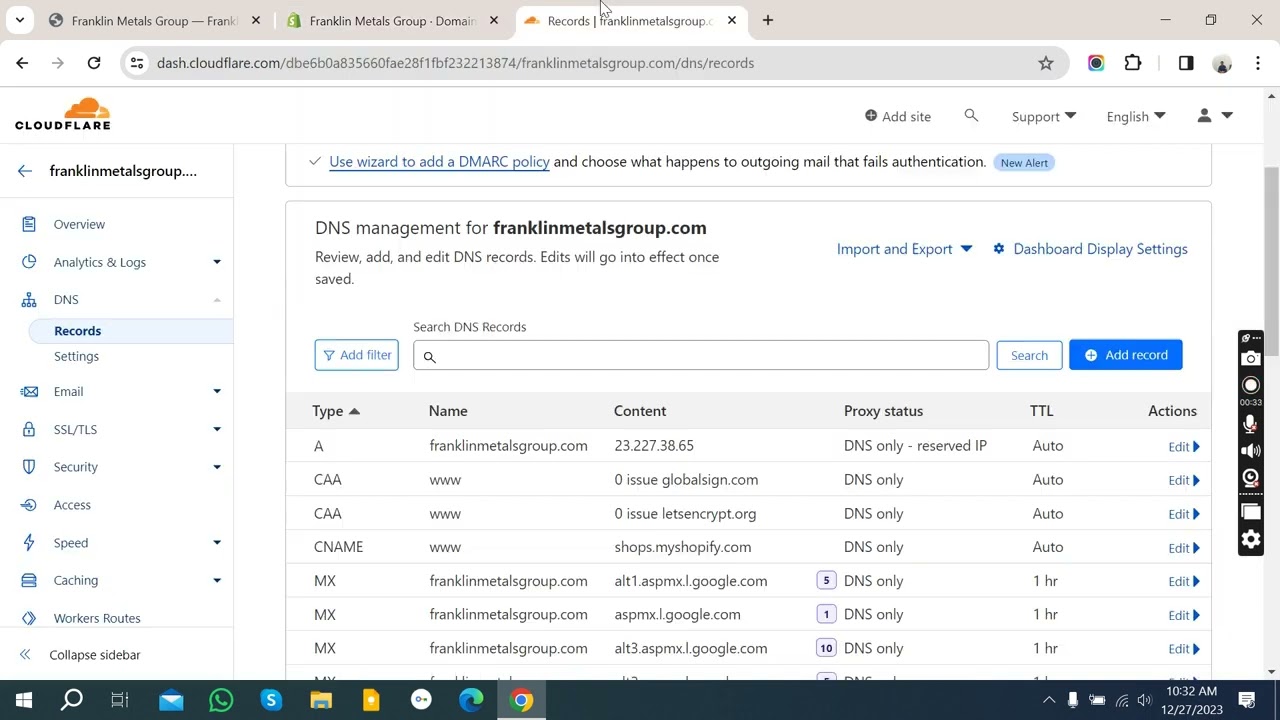Click the Dashboard Display Settings gear icon
Image resolution: width=1280 pixels, height=720 pixels.
(998, 249)
